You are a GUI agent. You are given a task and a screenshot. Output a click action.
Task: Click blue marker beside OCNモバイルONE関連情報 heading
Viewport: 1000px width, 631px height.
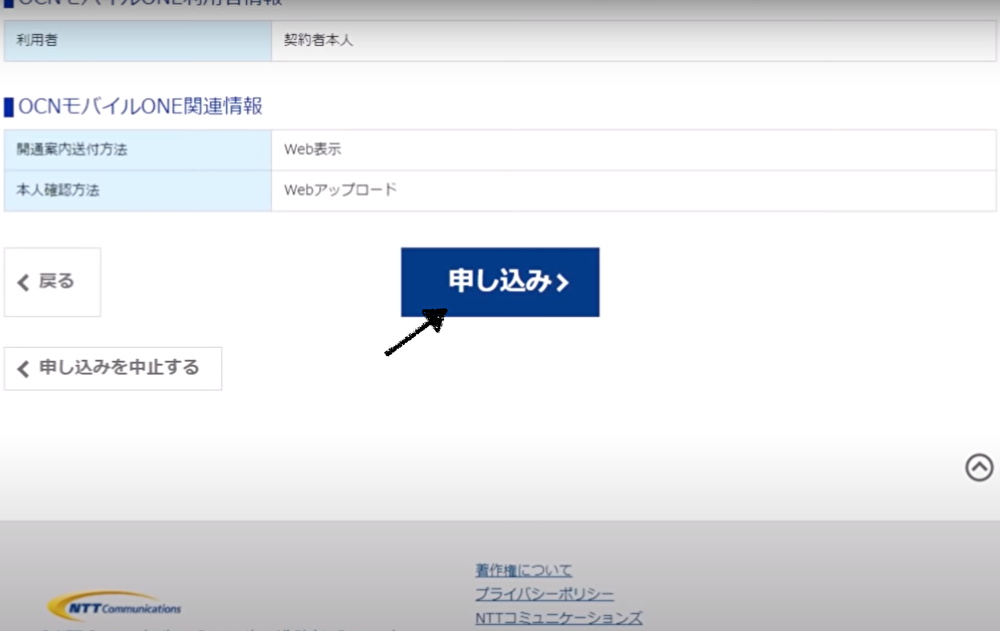pos(9,107)
